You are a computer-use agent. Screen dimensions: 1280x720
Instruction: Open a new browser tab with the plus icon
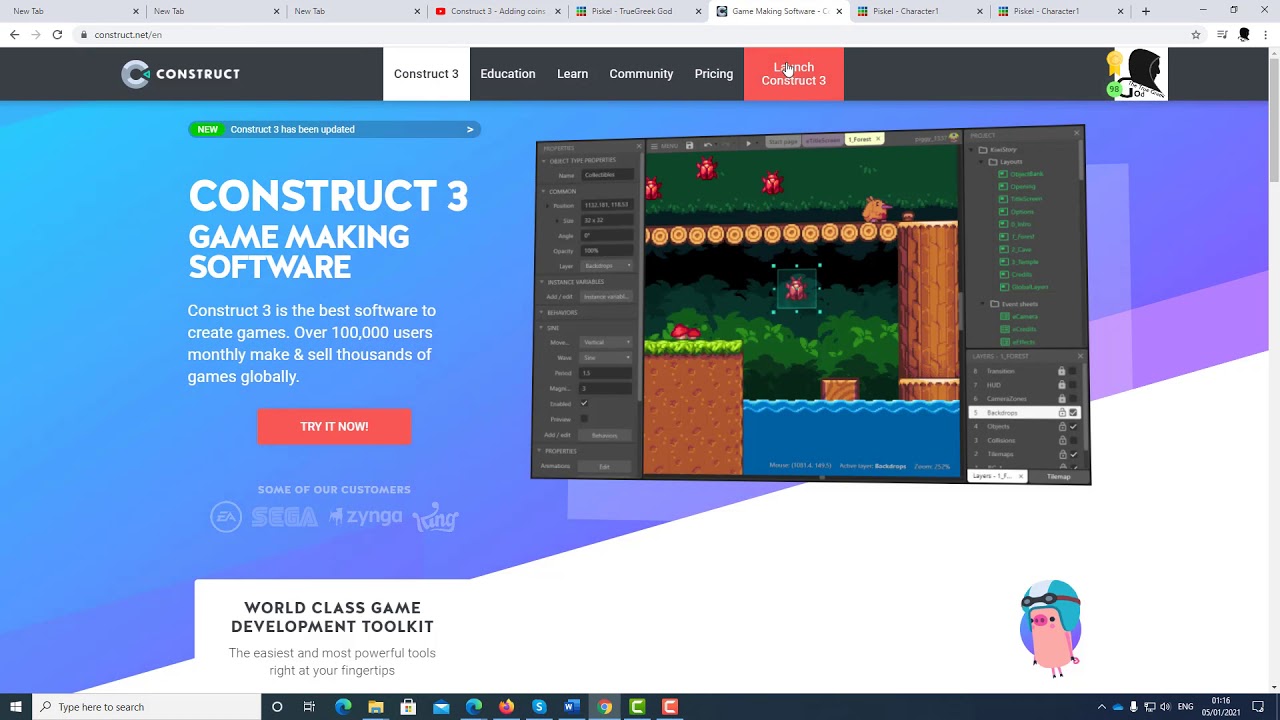(1146, 11)
